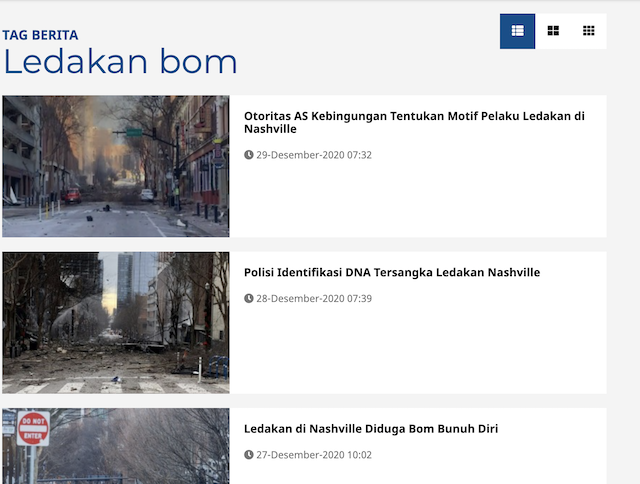Click the 28-Desember-2020 07:39 timestamp
640x484 pixels.
(x=314, y=298)
